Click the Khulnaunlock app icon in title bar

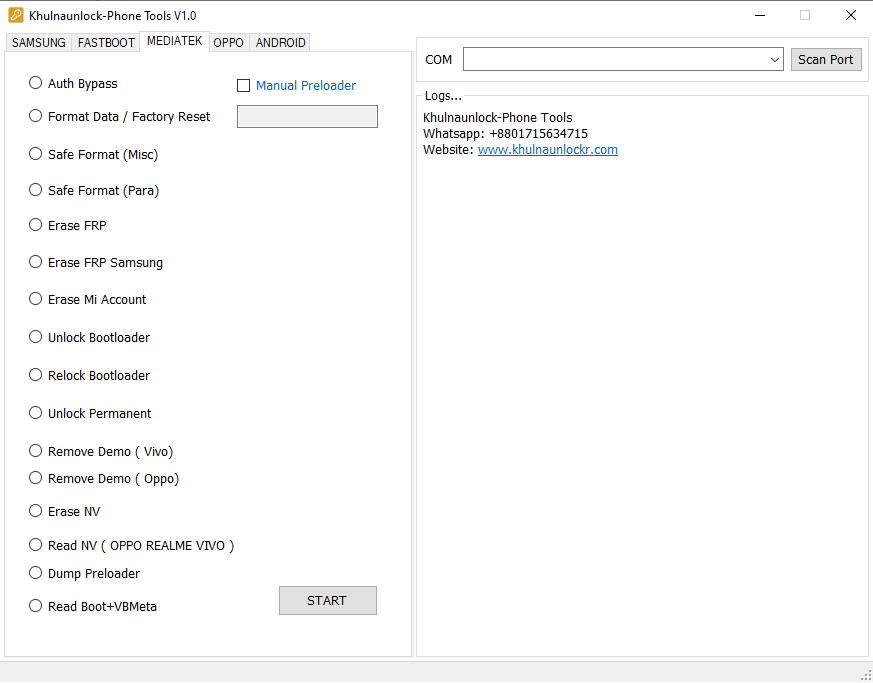point(16,15)
